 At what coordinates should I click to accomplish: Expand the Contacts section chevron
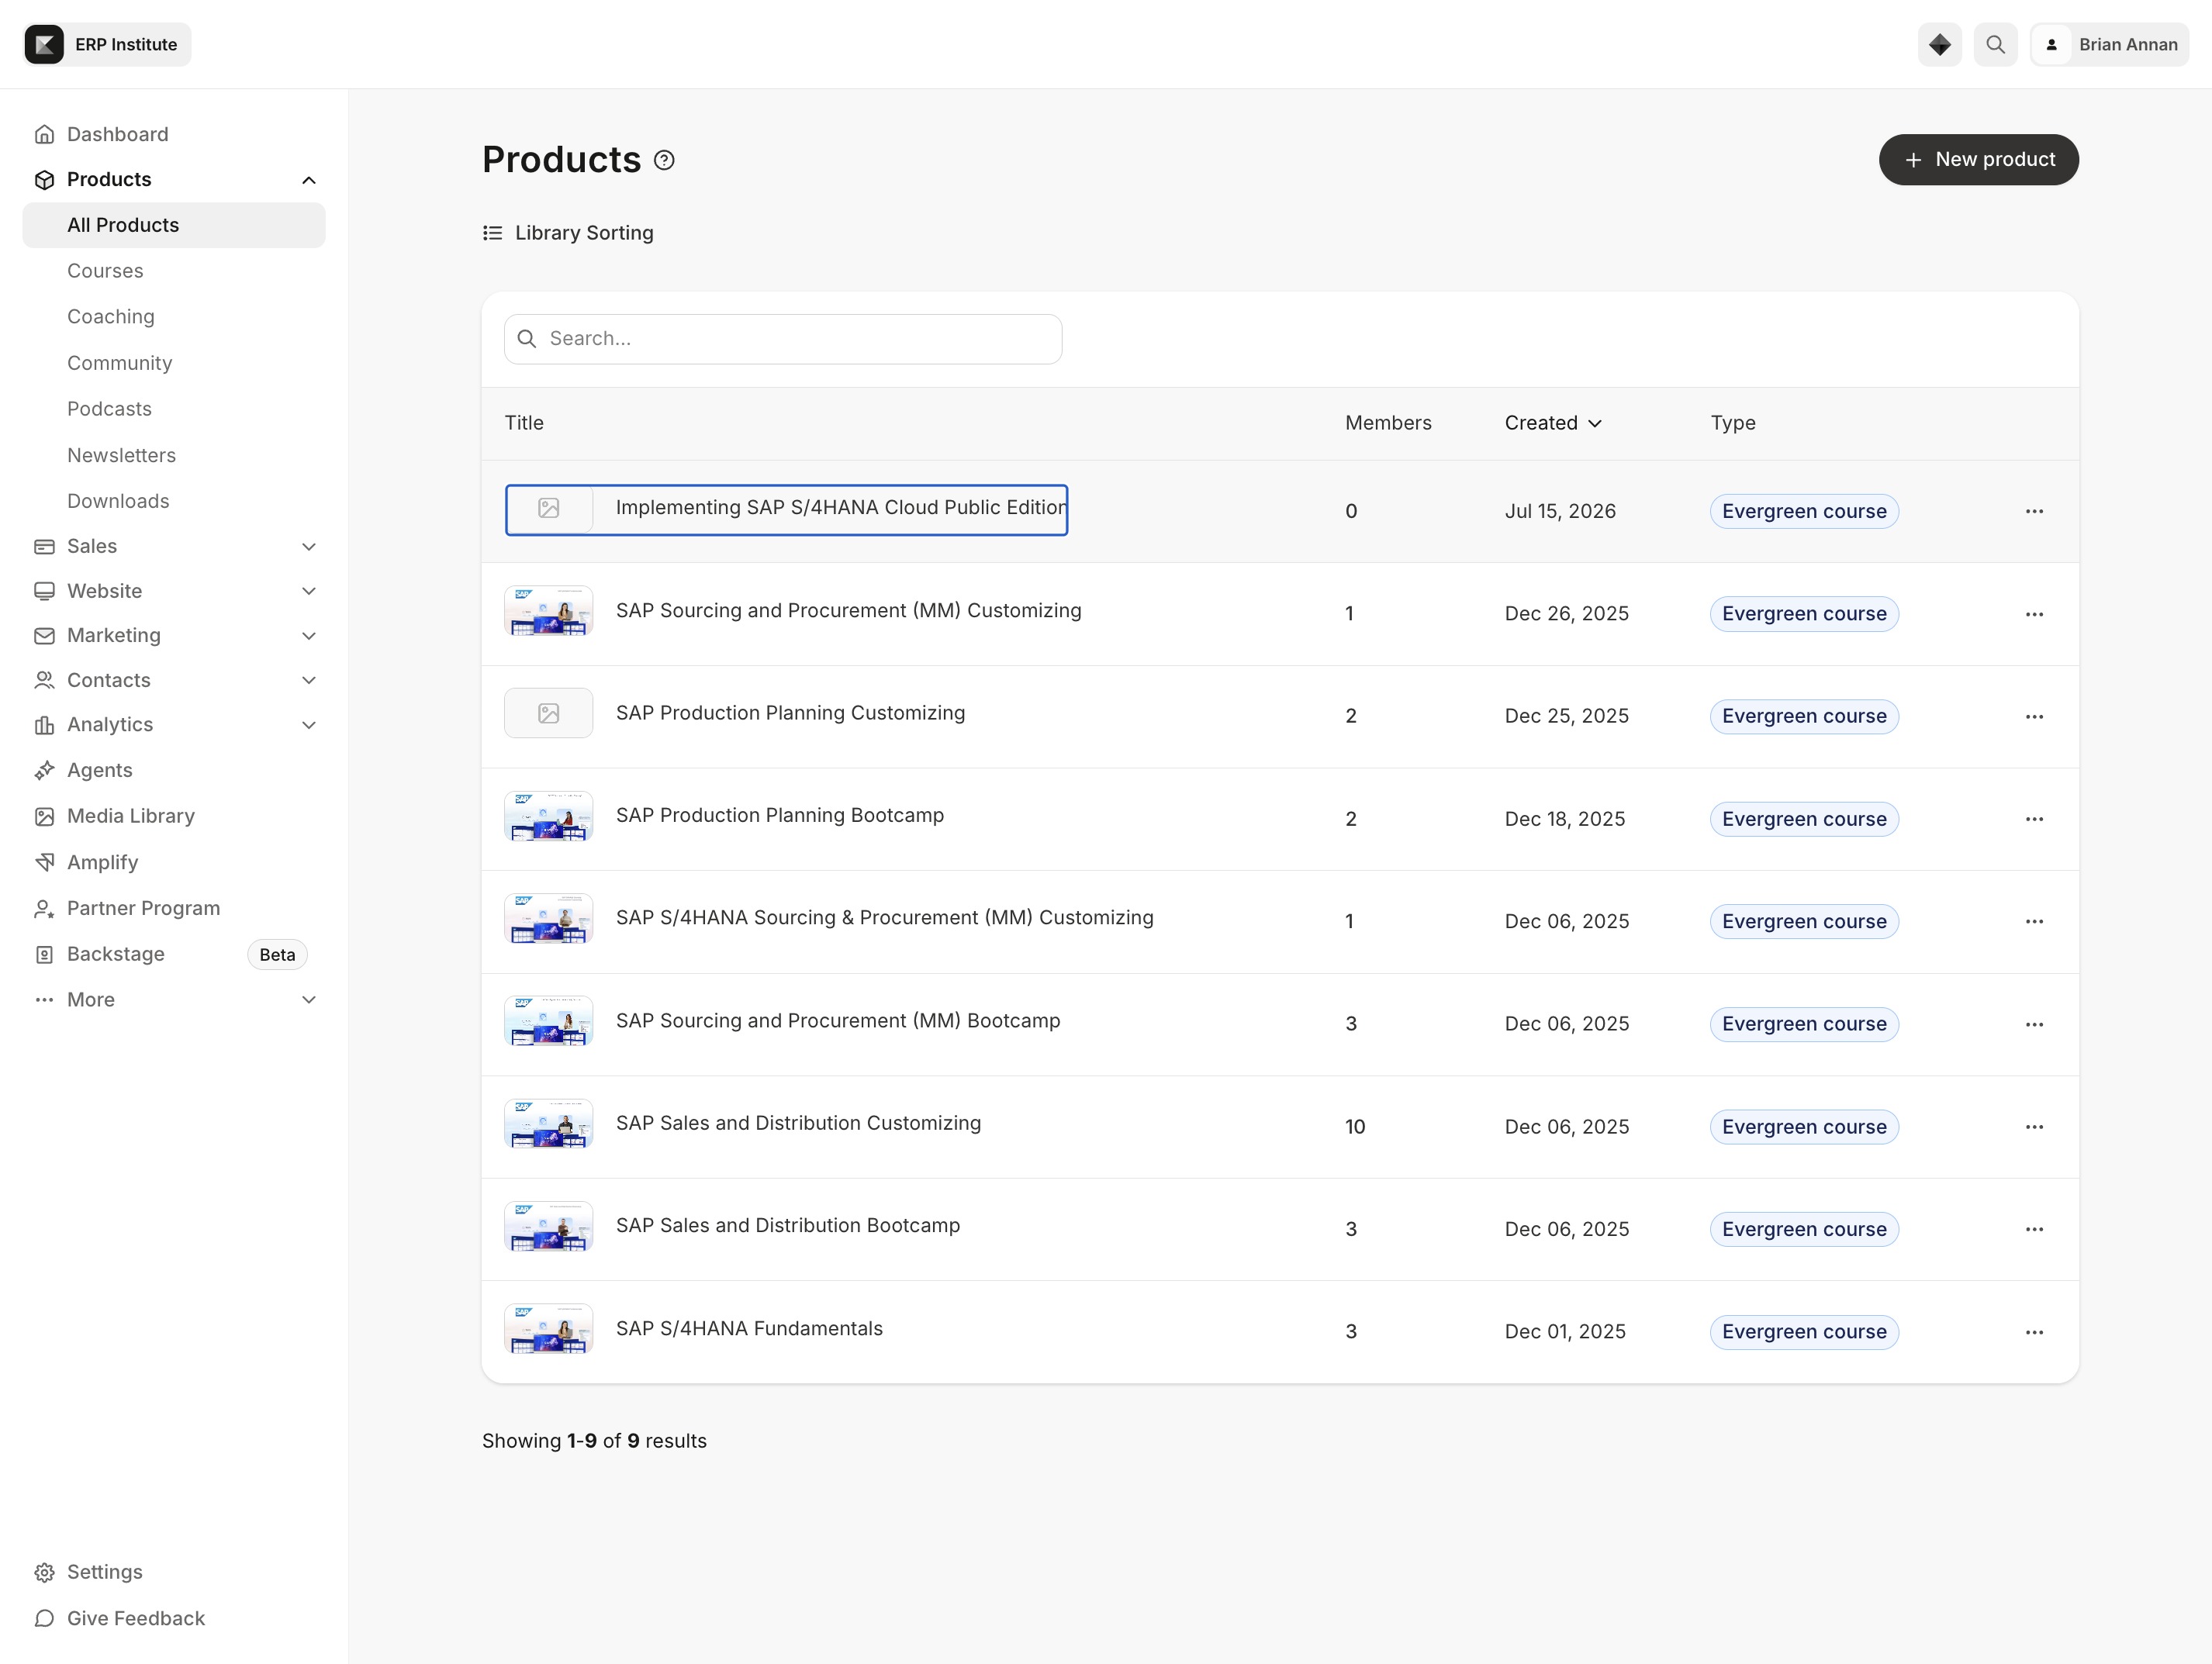(x=309, y=680)
